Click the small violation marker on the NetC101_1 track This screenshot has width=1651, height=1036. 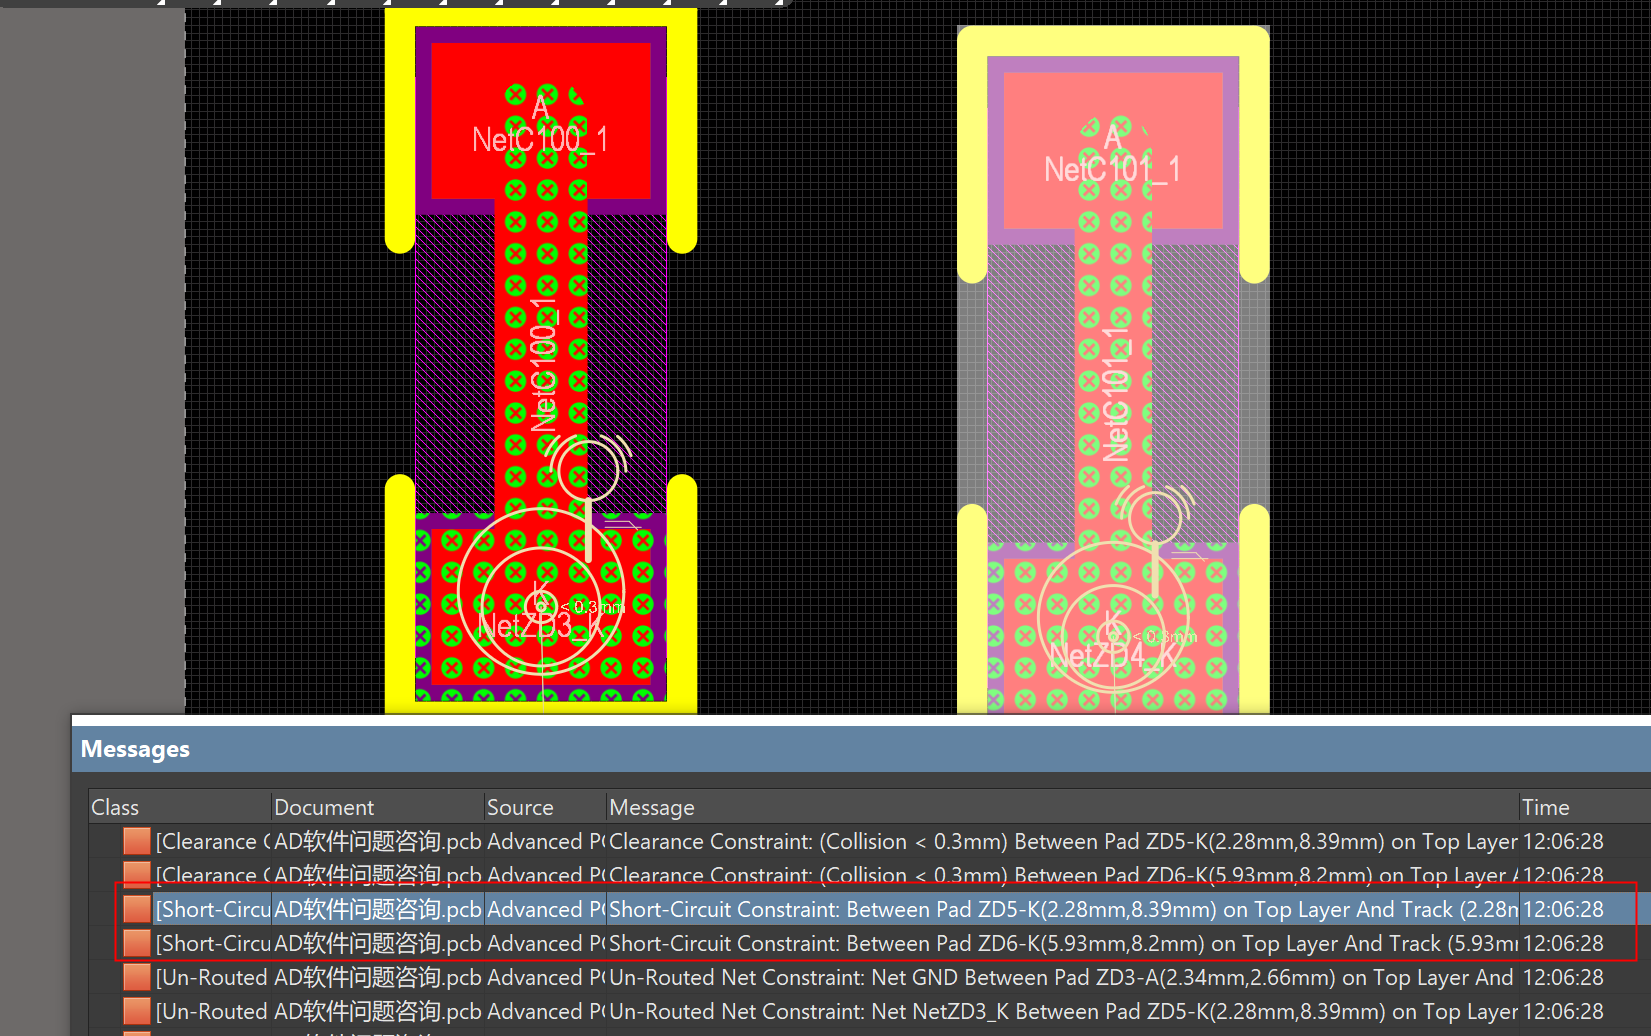click(x=1156, y=515)
